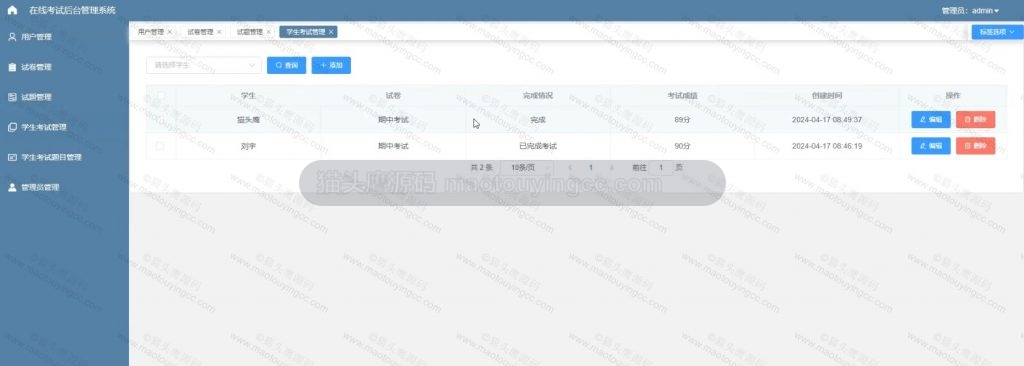The width and height of the screenshot is (1024, 366).
Task: Delete the 刘宇 exam record
Action: (975, 146)
